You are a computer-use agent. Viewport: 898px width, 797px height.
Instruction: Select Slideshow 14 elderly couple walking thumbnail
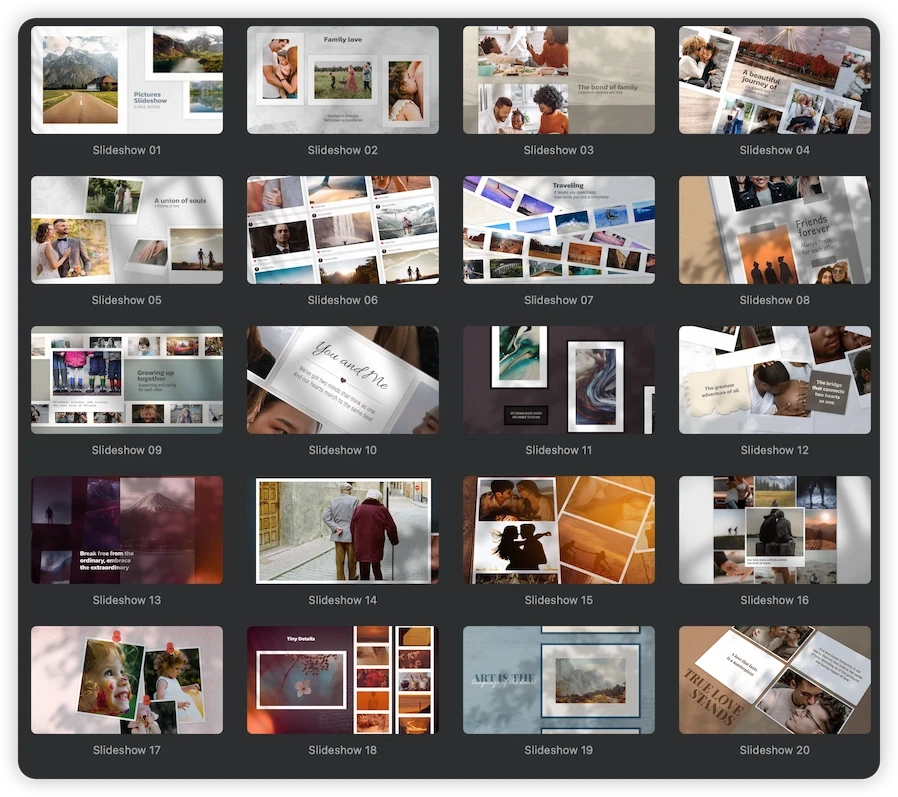pos(343,530)
